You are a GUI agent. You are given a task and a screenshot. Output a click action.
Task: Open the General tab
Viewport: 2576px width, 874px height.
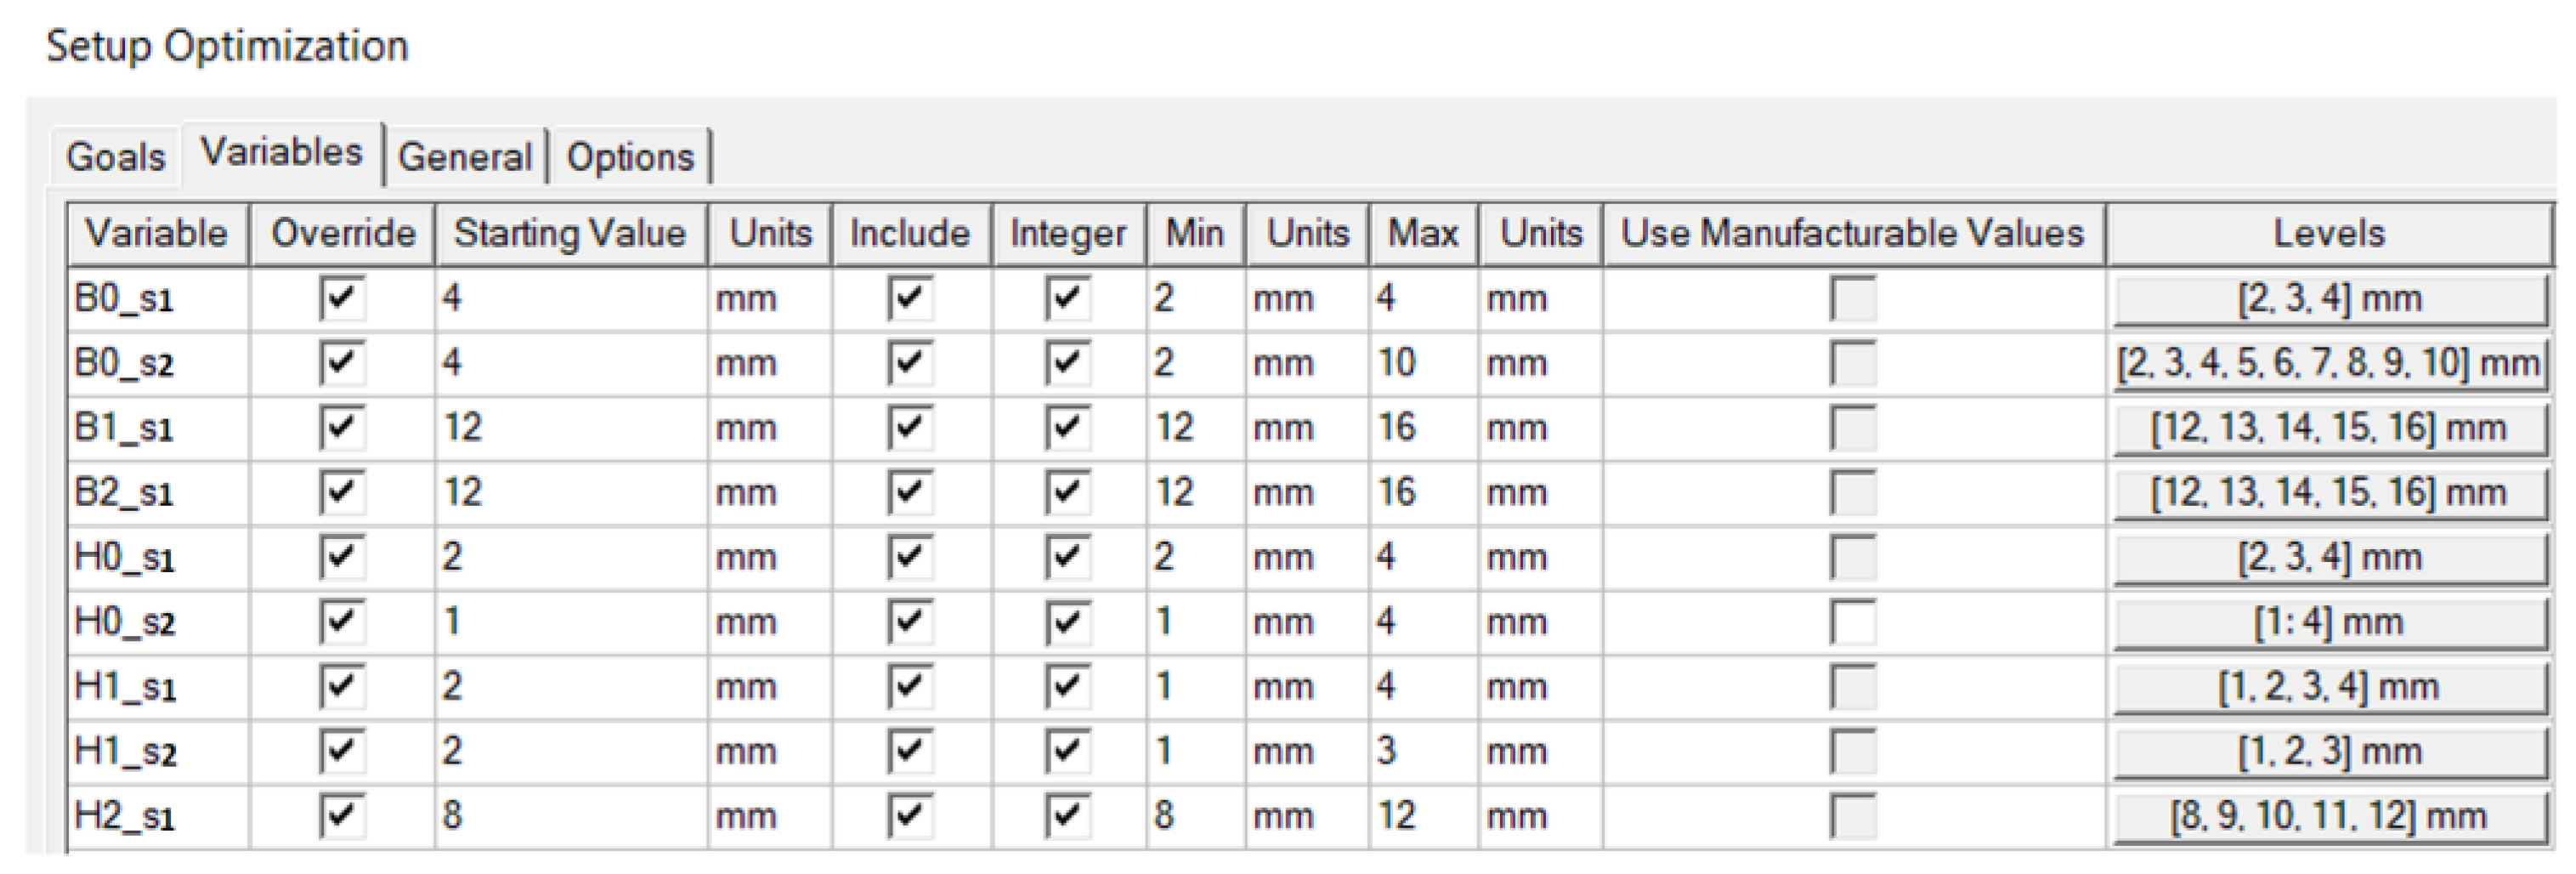tap(465, 157)
